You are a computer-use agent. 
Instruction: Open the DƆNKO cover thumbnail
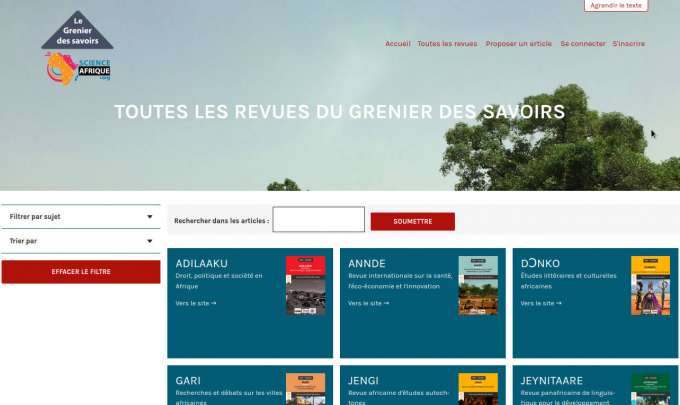651,285
